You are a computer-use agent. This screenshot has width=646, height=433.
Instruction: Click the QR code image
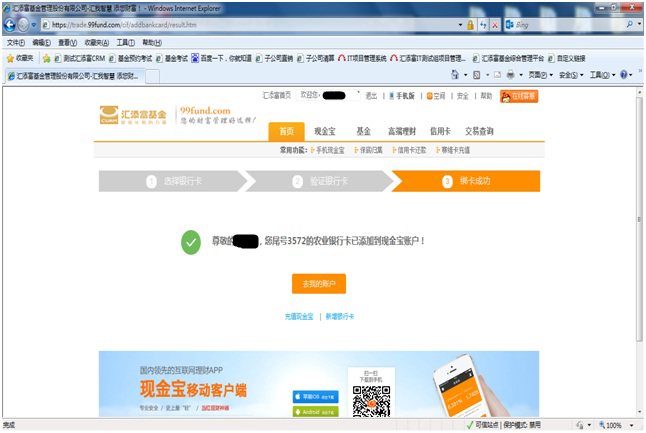[x=371, y=402]
